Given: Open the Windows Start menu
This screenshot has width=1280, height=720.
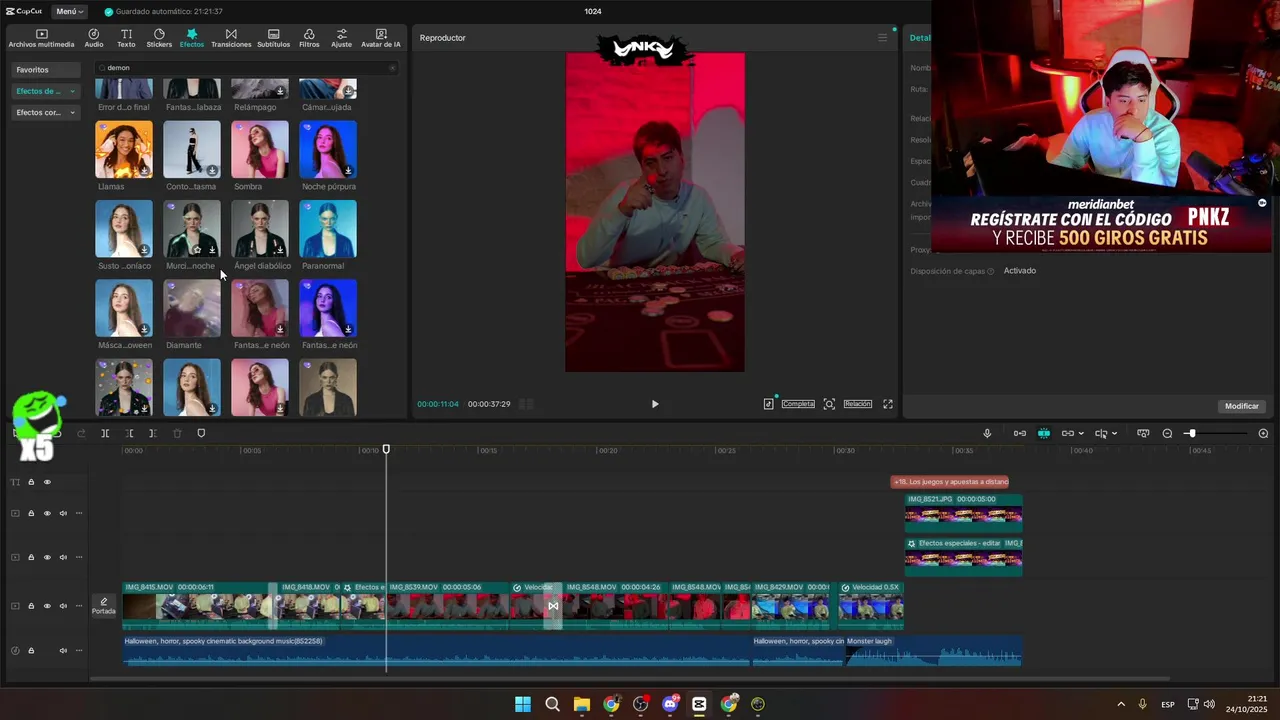Looking at the screenshot, I should pyautogui.click(x=523, y=704).
